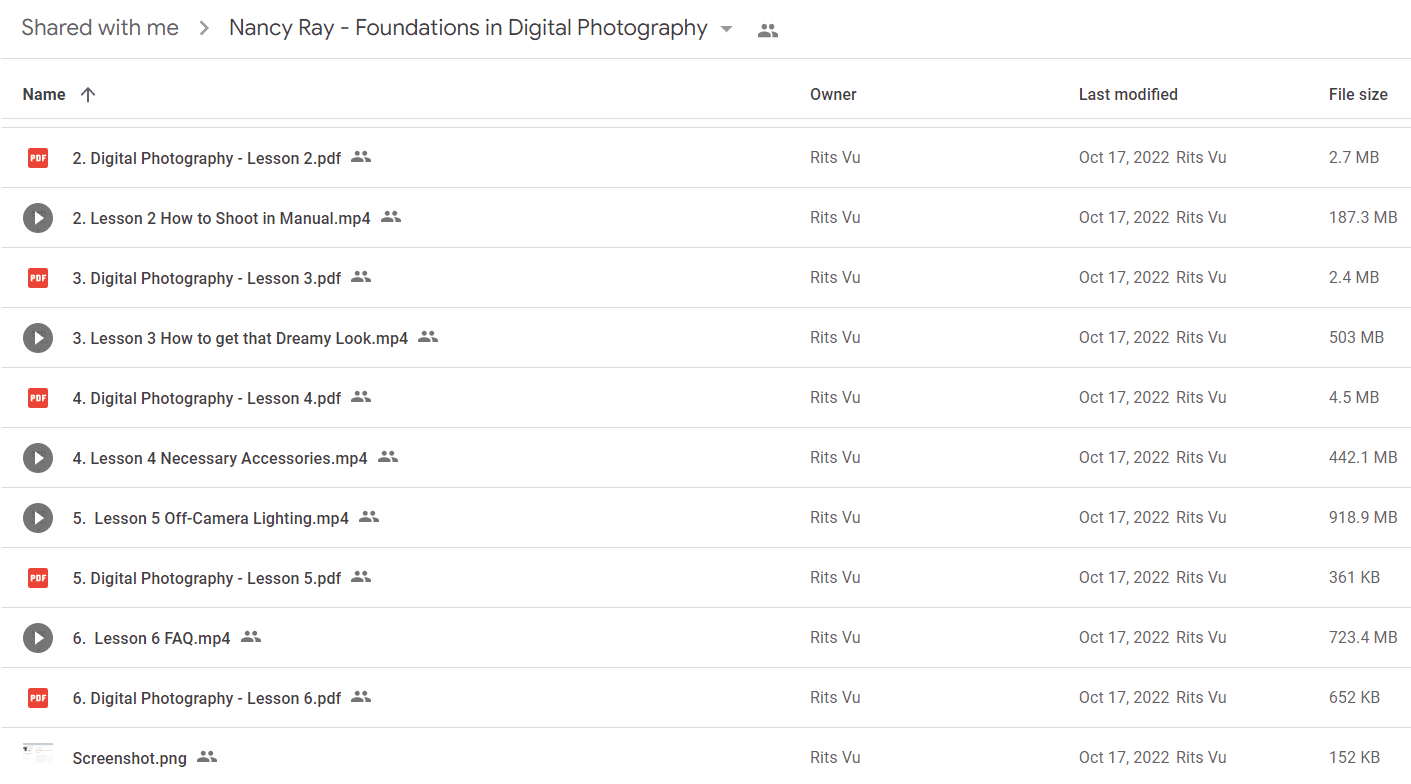Sort files by File size column
The image size is (1411, 784).
tap(1358, 95)
